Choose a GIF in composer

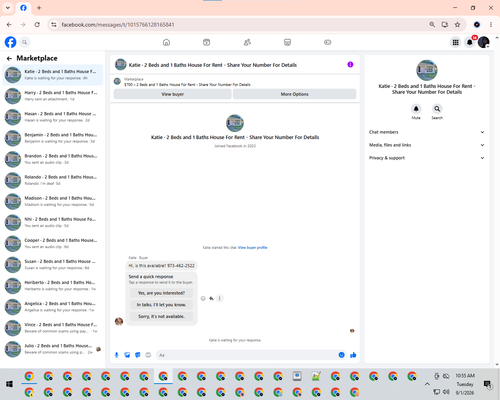(148, 355)
